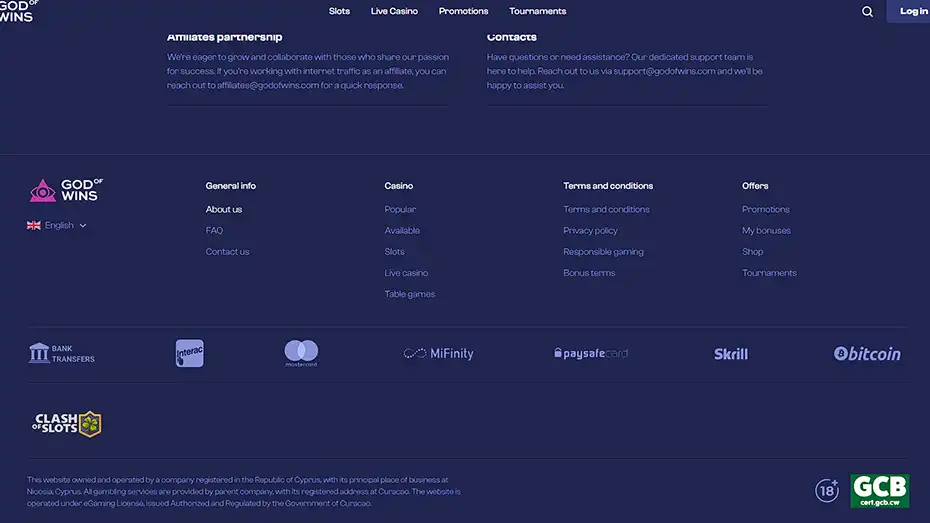Follow the Responsible gaming link
Screen dimensions: 930x523
click(603, 252)
